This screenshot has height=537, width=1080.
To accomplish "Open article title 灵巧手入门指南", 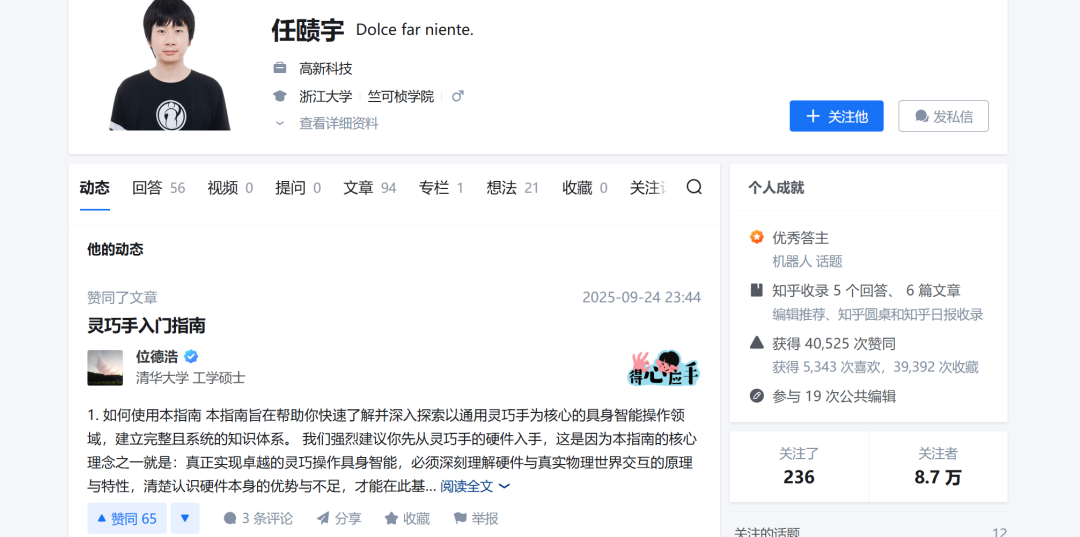I will (x=147, y=325).
